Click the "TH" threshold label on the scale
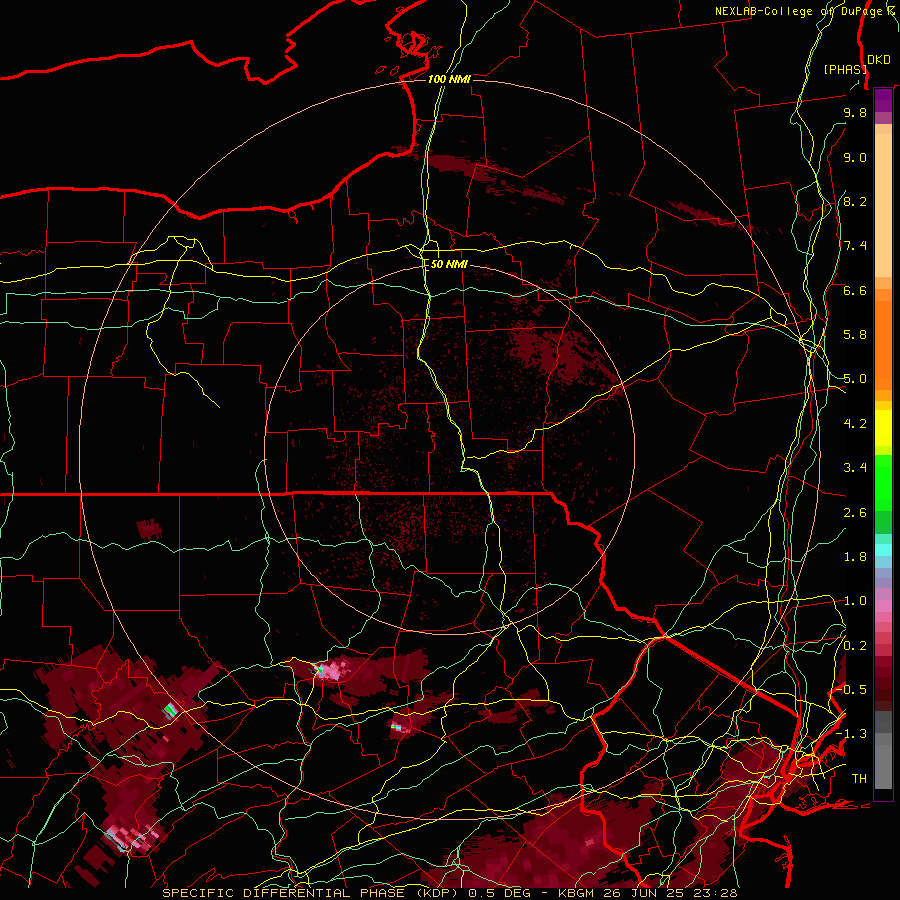The image size is (900, 900). coord(859,779)
